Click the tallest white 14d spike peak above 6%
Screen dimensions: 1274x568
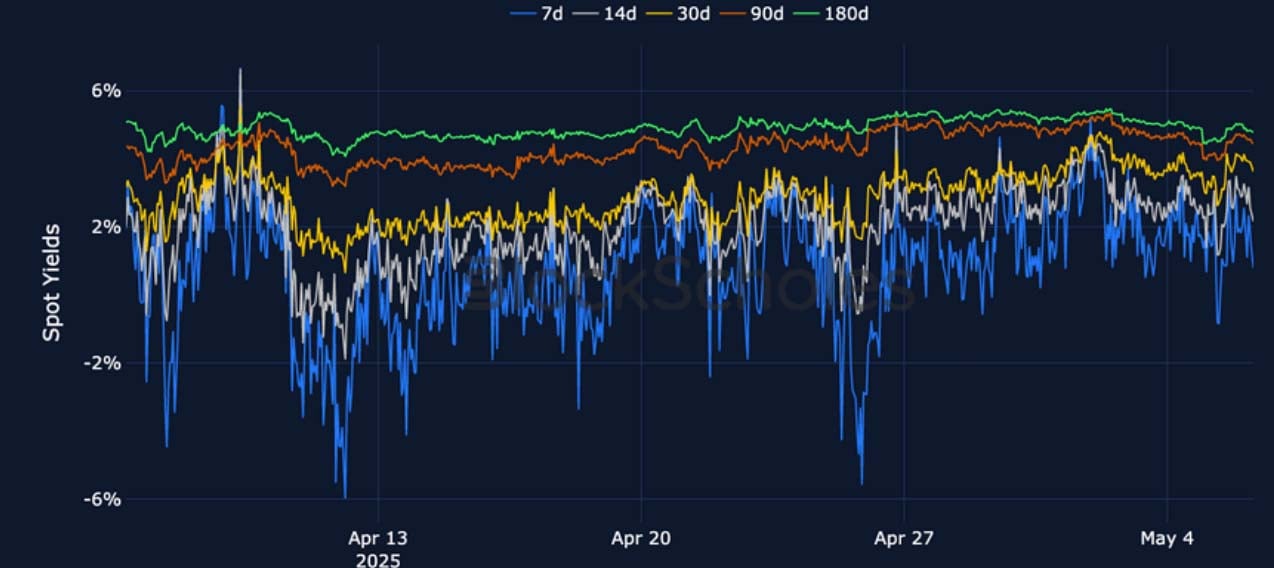pyautogui.click(x=240, y=70)
